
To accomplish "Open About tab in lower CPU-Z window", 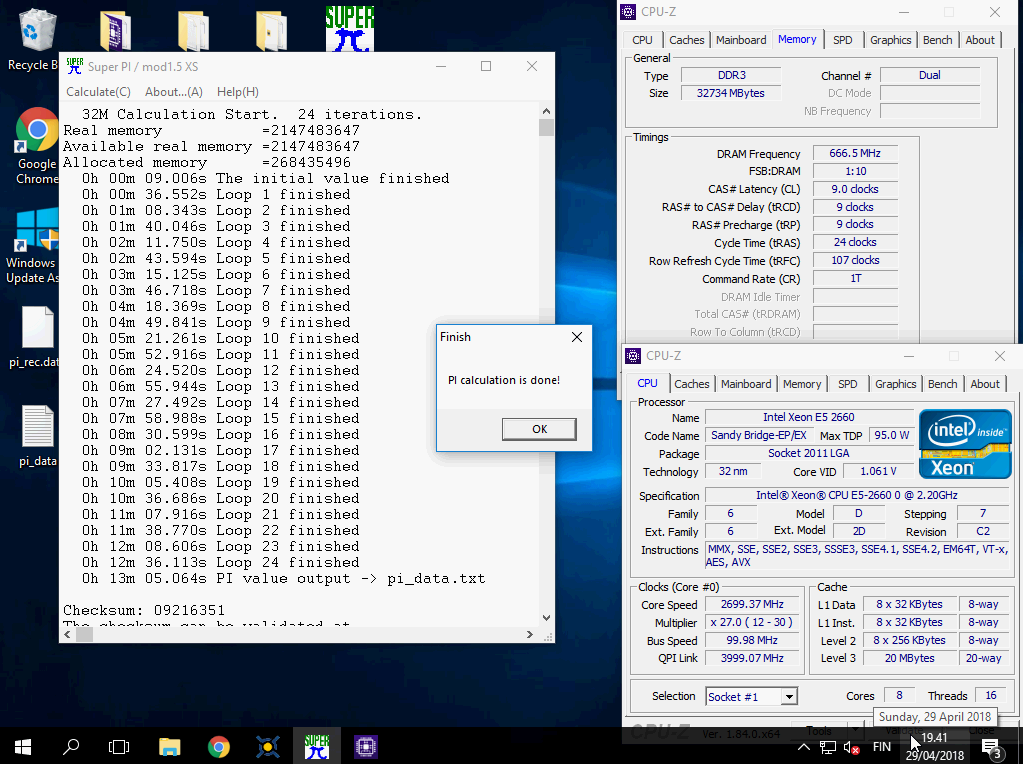I will [985, 384].
